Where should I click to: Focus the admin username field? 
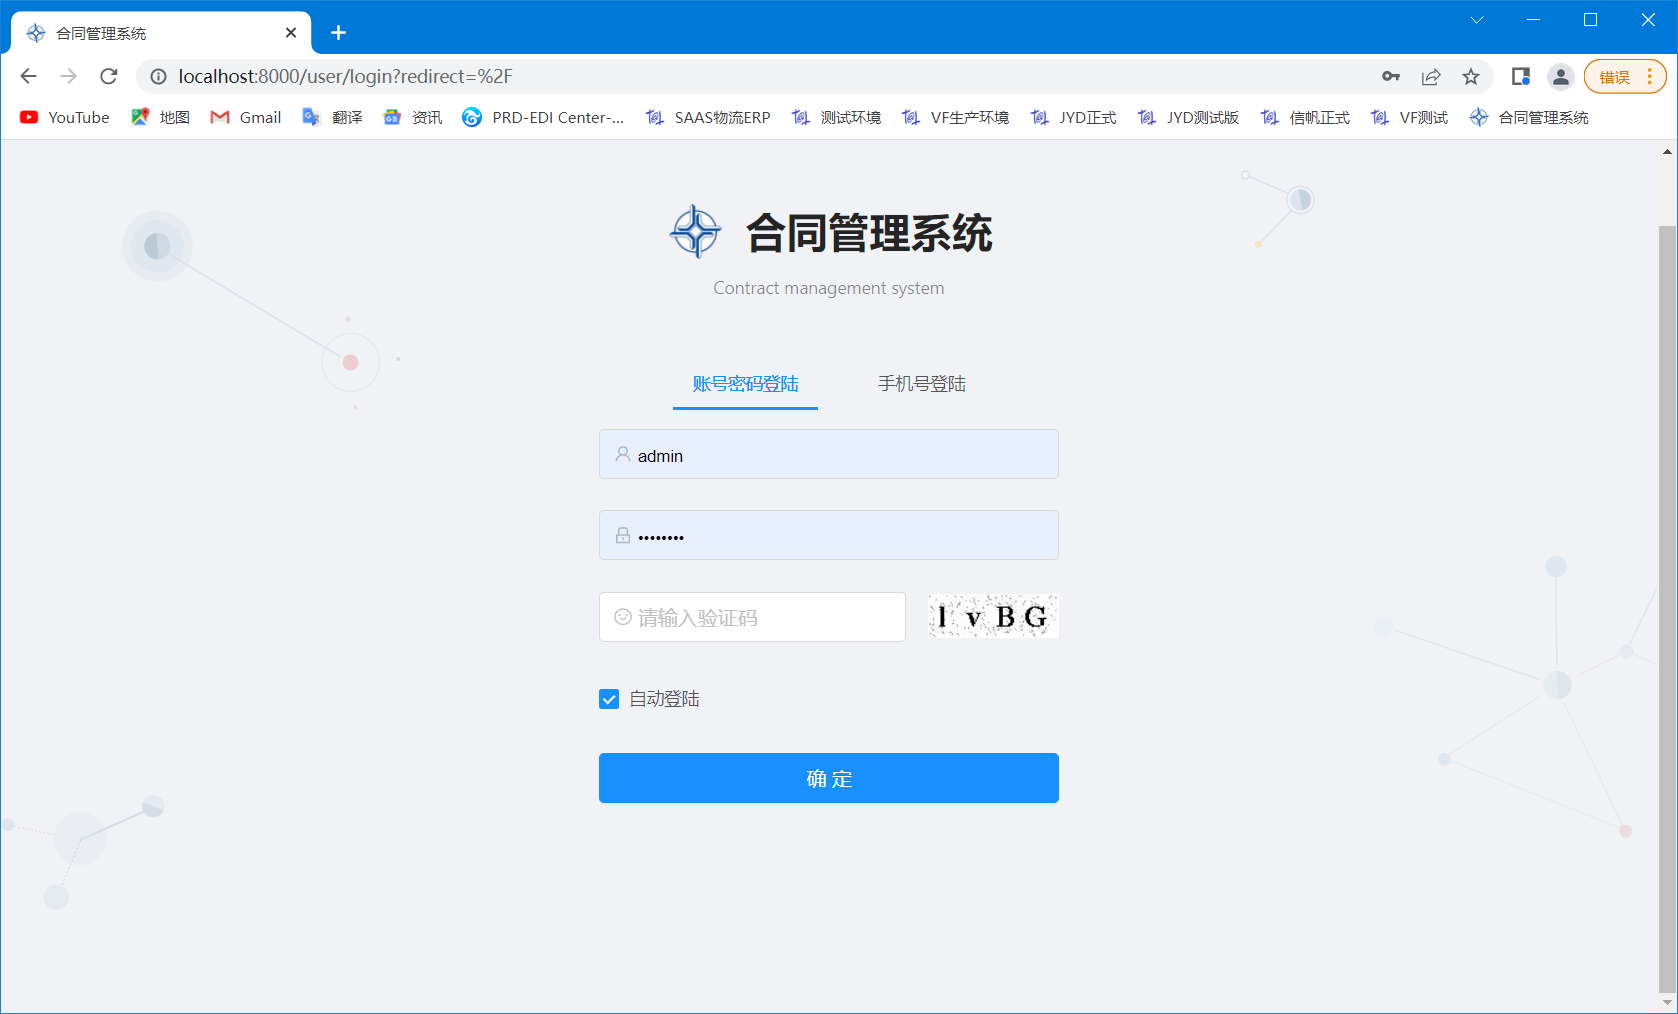coord(828,455)
